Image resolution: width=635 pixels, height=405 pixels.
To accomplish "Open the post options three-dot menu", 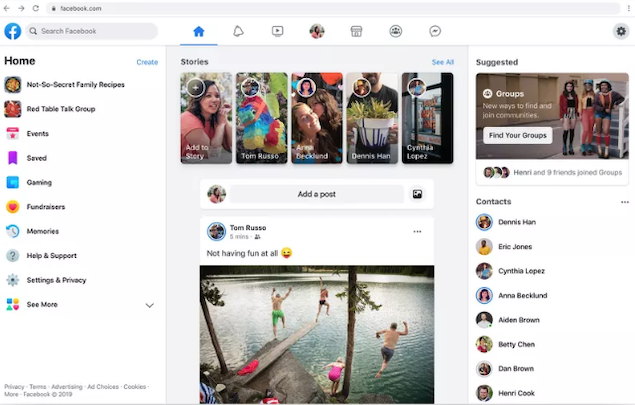I will [x=417, y=232].
